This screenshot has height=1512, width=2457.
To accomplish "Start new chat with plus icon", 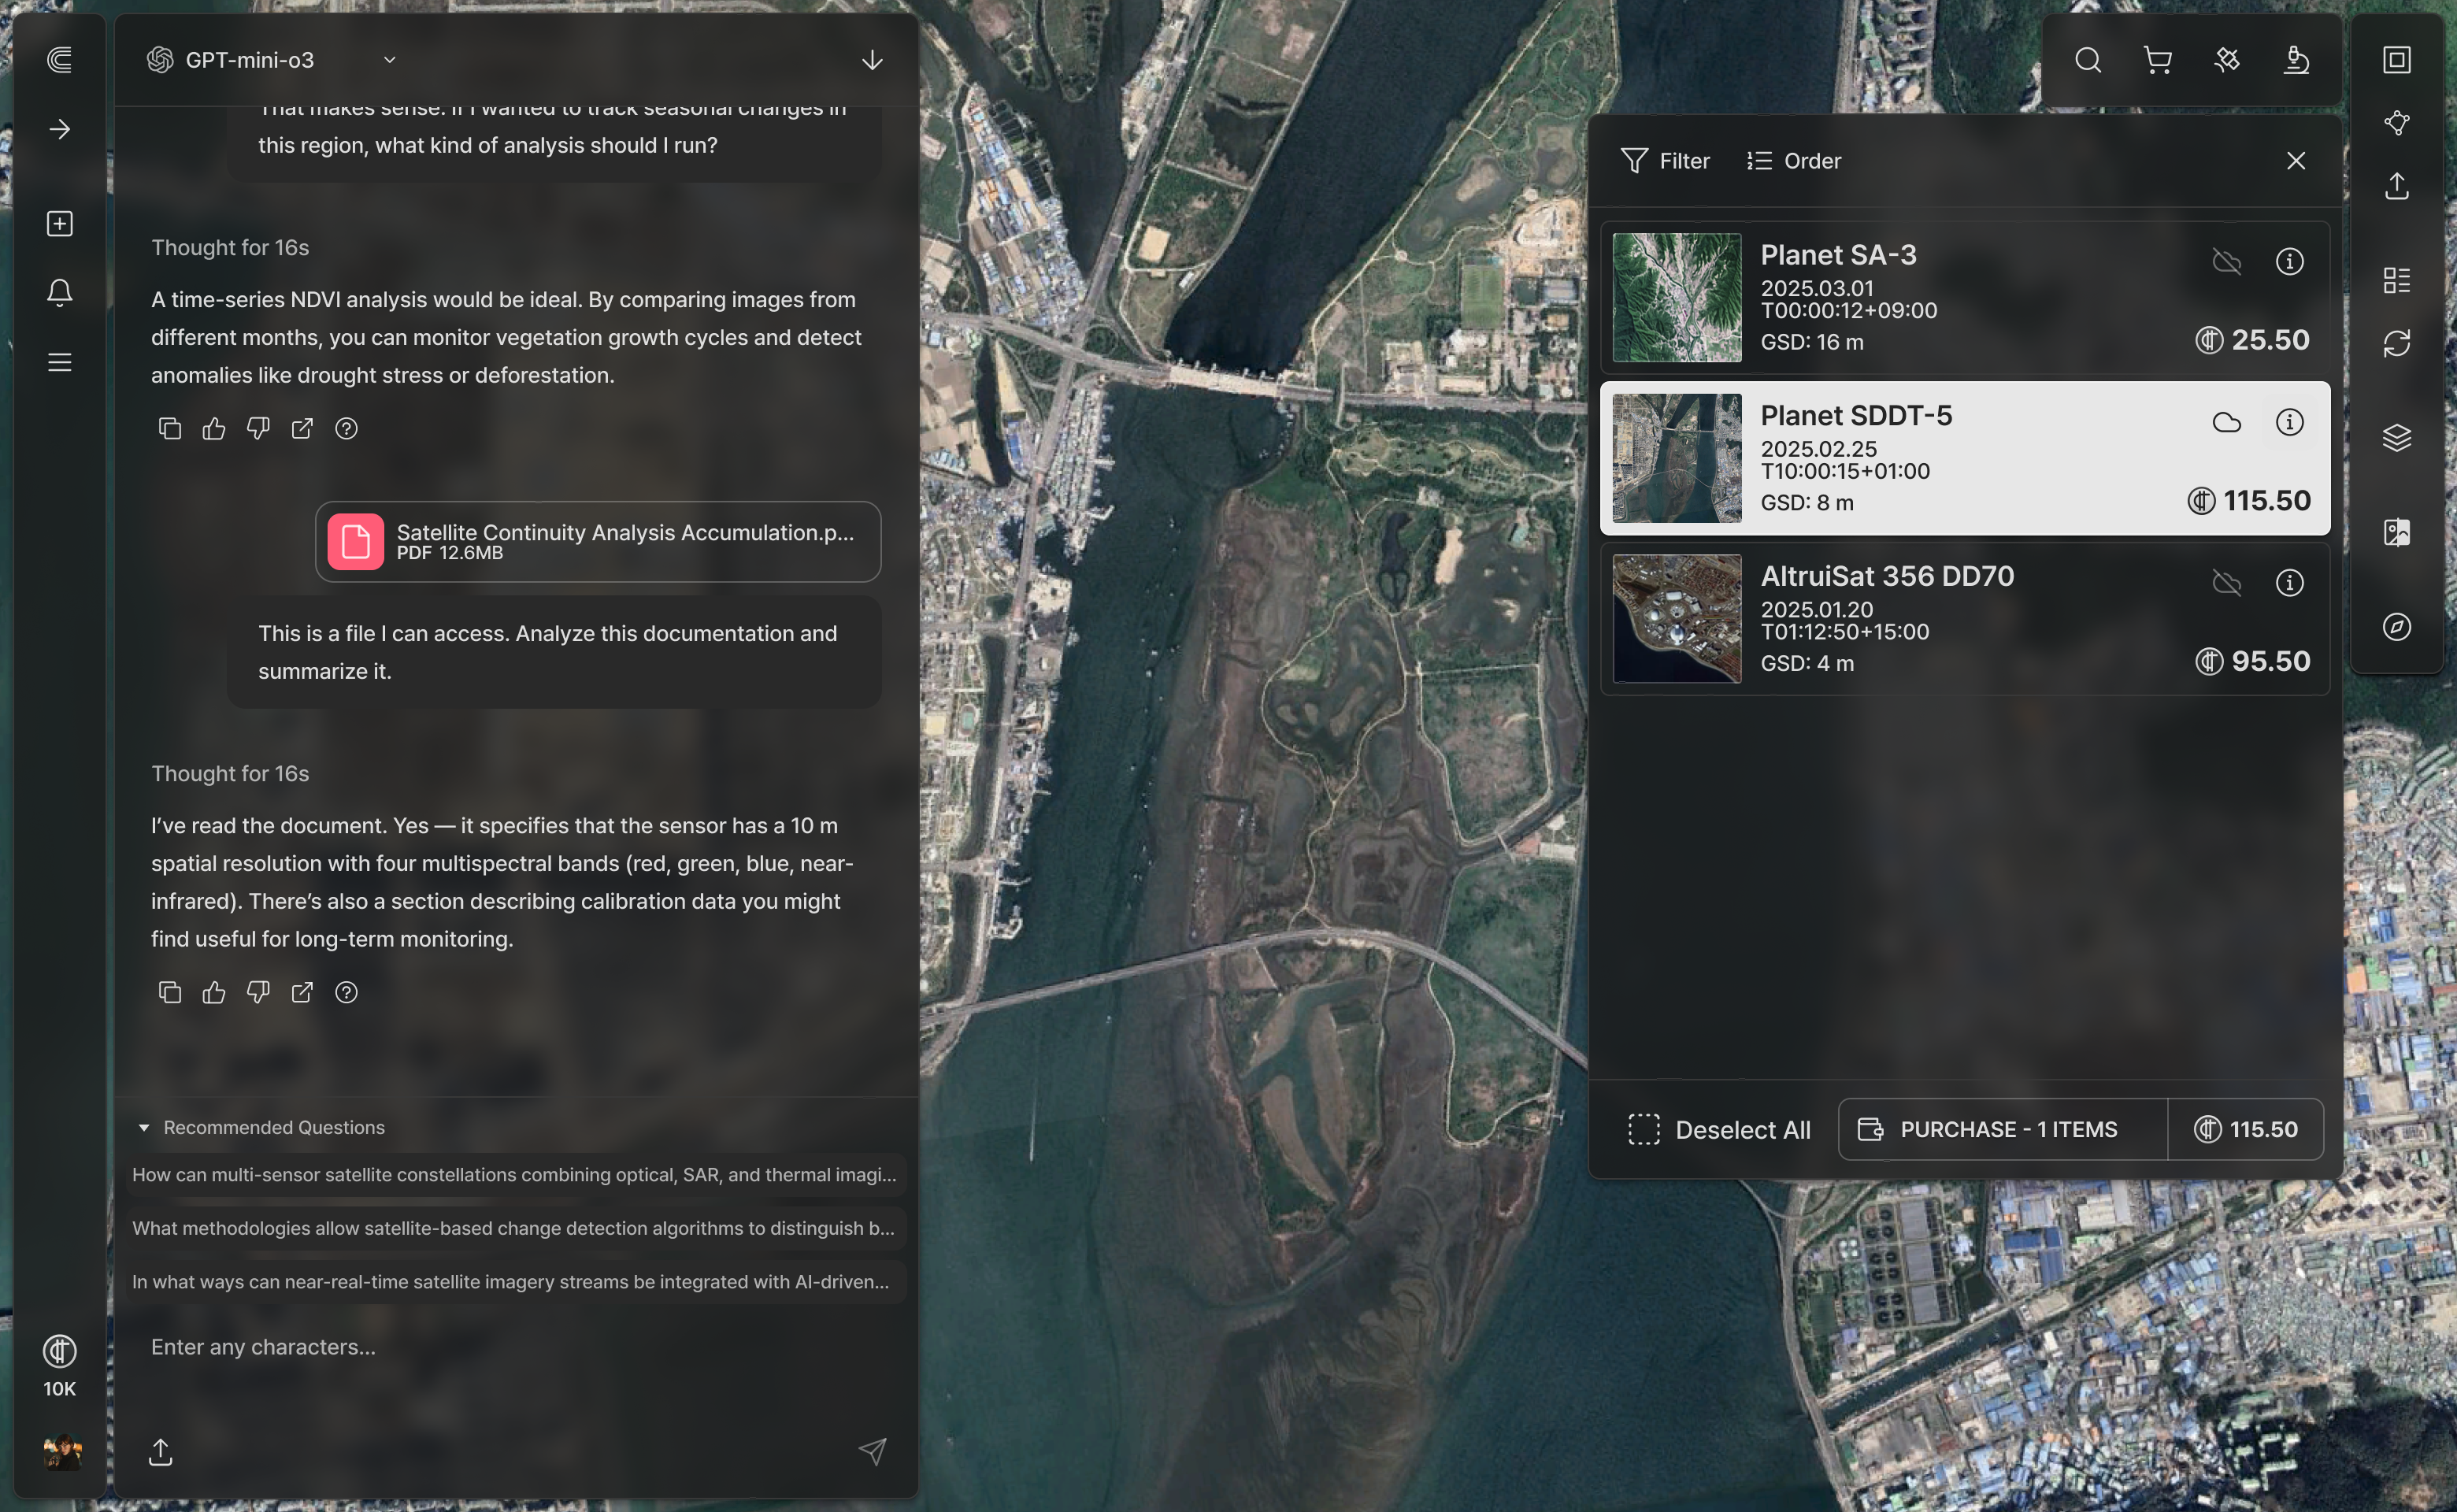I will [x=60, y=223].
